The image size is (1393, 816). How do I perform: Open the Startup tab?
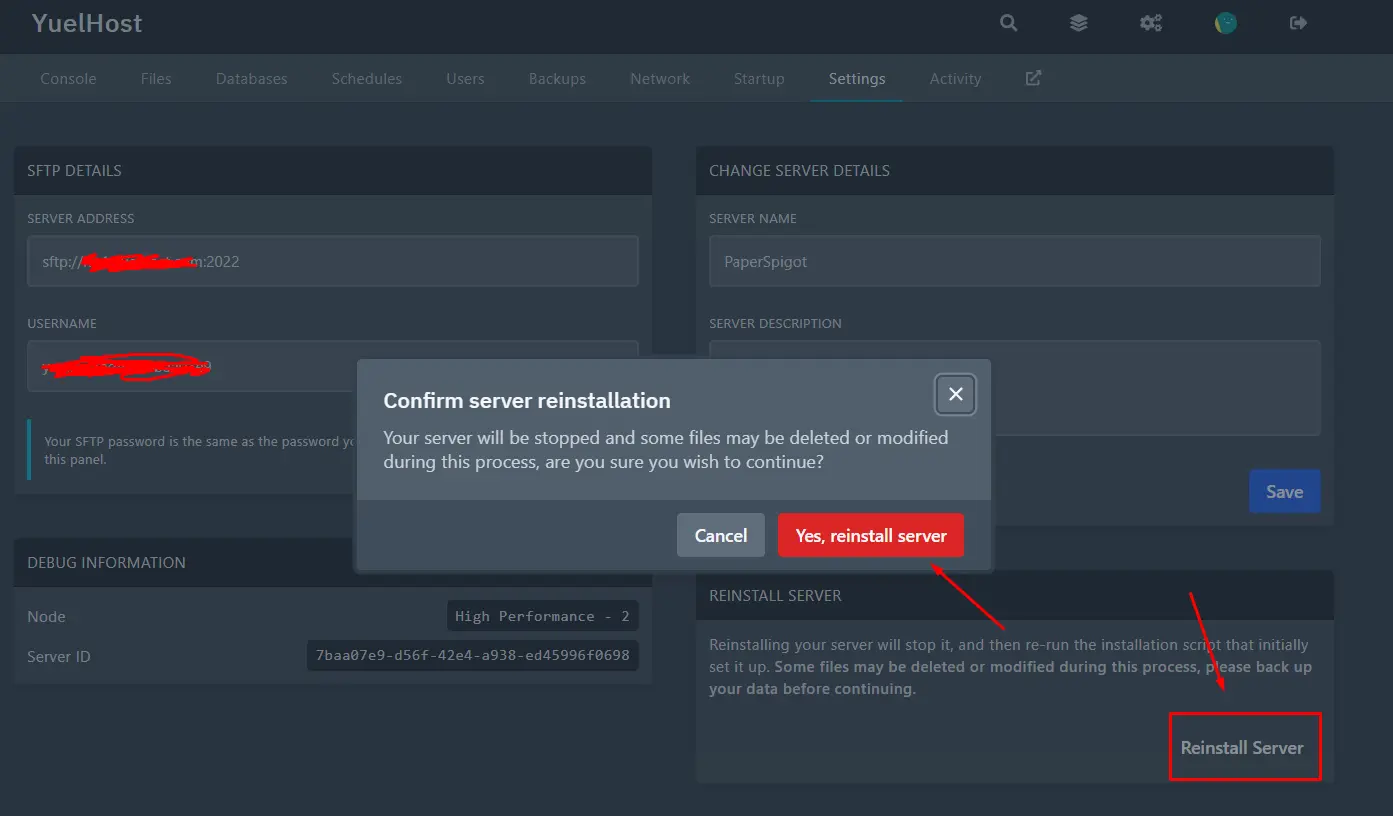759,79
